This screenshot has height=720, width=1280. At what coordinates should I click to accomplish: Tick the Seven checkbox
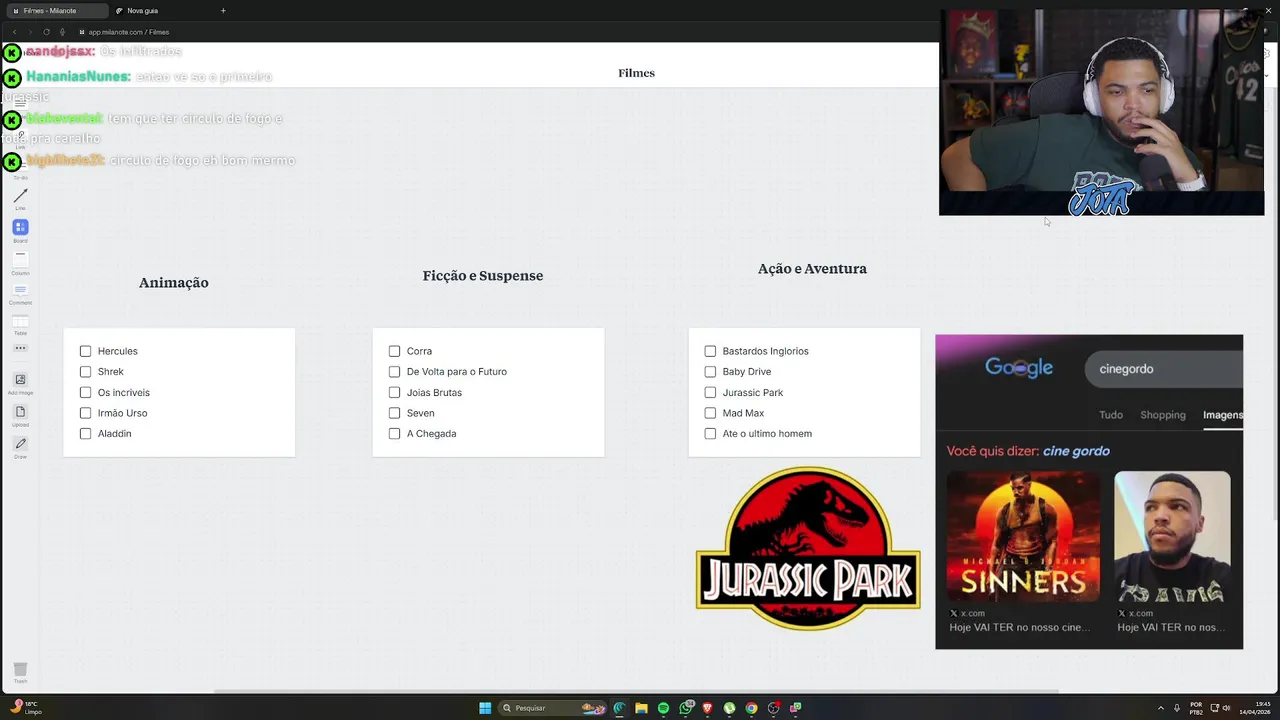(x=394, y=413)
